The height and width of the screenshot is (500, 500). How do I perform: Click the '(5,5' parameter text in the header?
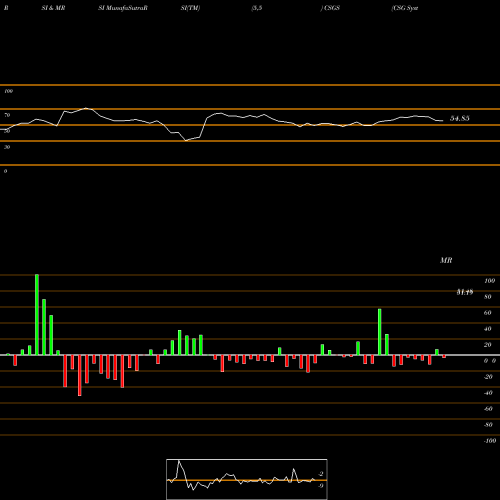point(257,8)
